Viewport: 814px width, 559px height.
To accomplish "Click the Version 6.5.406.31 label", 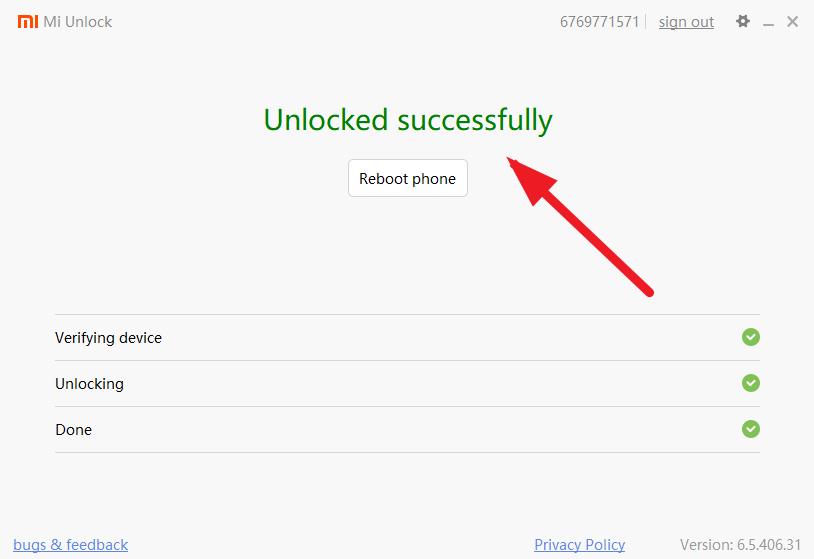I will tap(741, 544).
